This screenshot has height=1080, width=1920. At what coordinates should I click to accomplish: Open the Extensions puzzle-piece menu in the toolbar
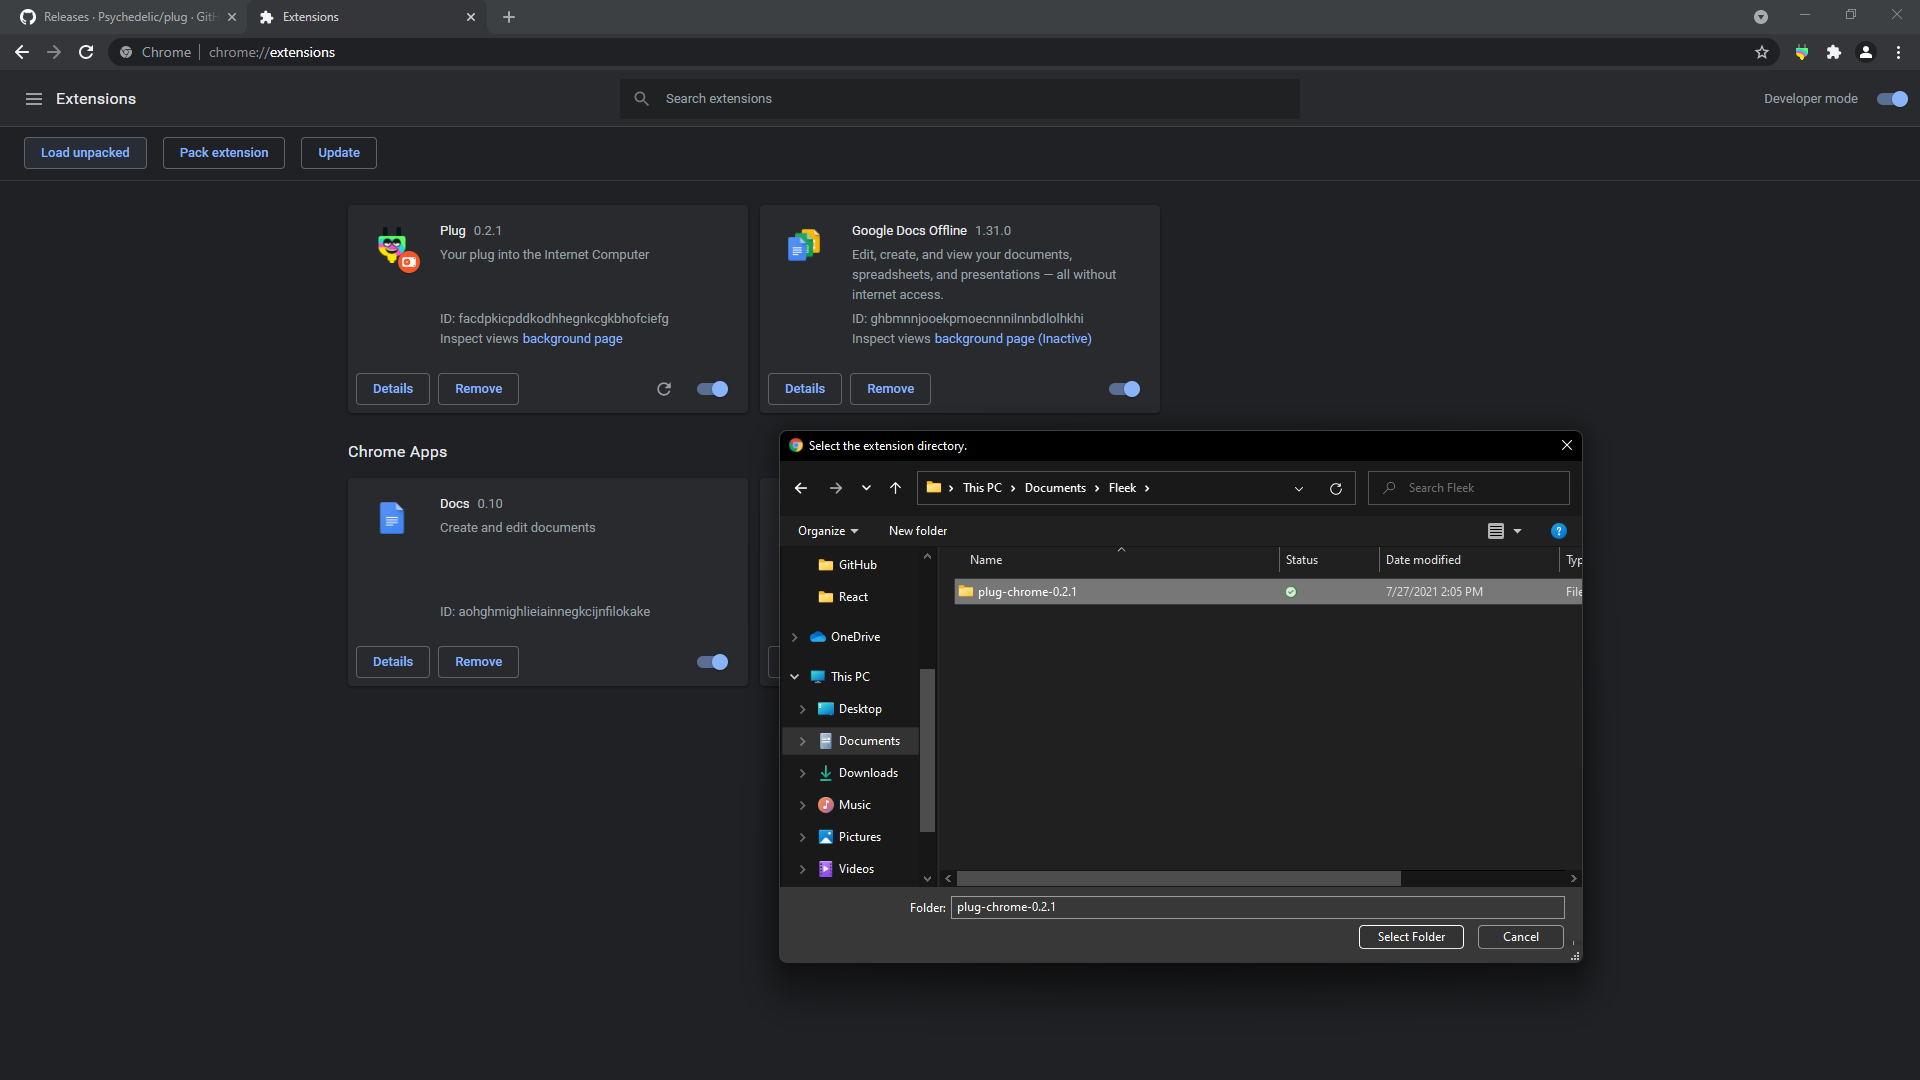click(1834, 52)
